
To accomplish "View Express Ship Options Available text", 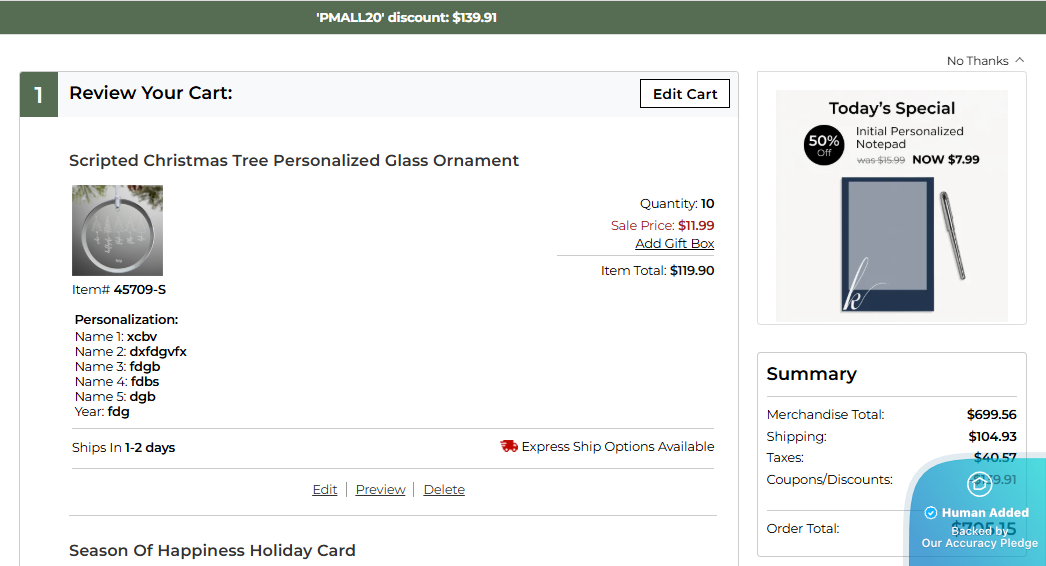I will (x=618, y=447).
